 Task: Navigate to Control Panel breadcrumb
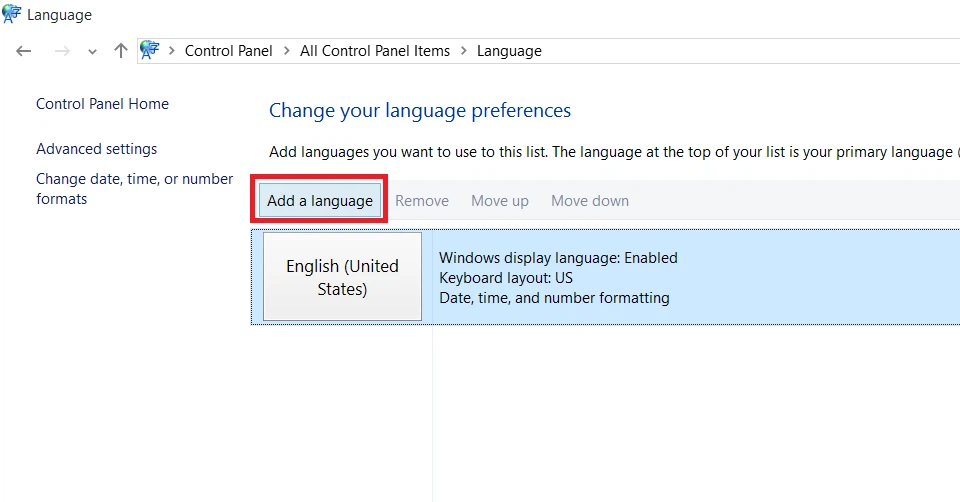tap(228, 51)
